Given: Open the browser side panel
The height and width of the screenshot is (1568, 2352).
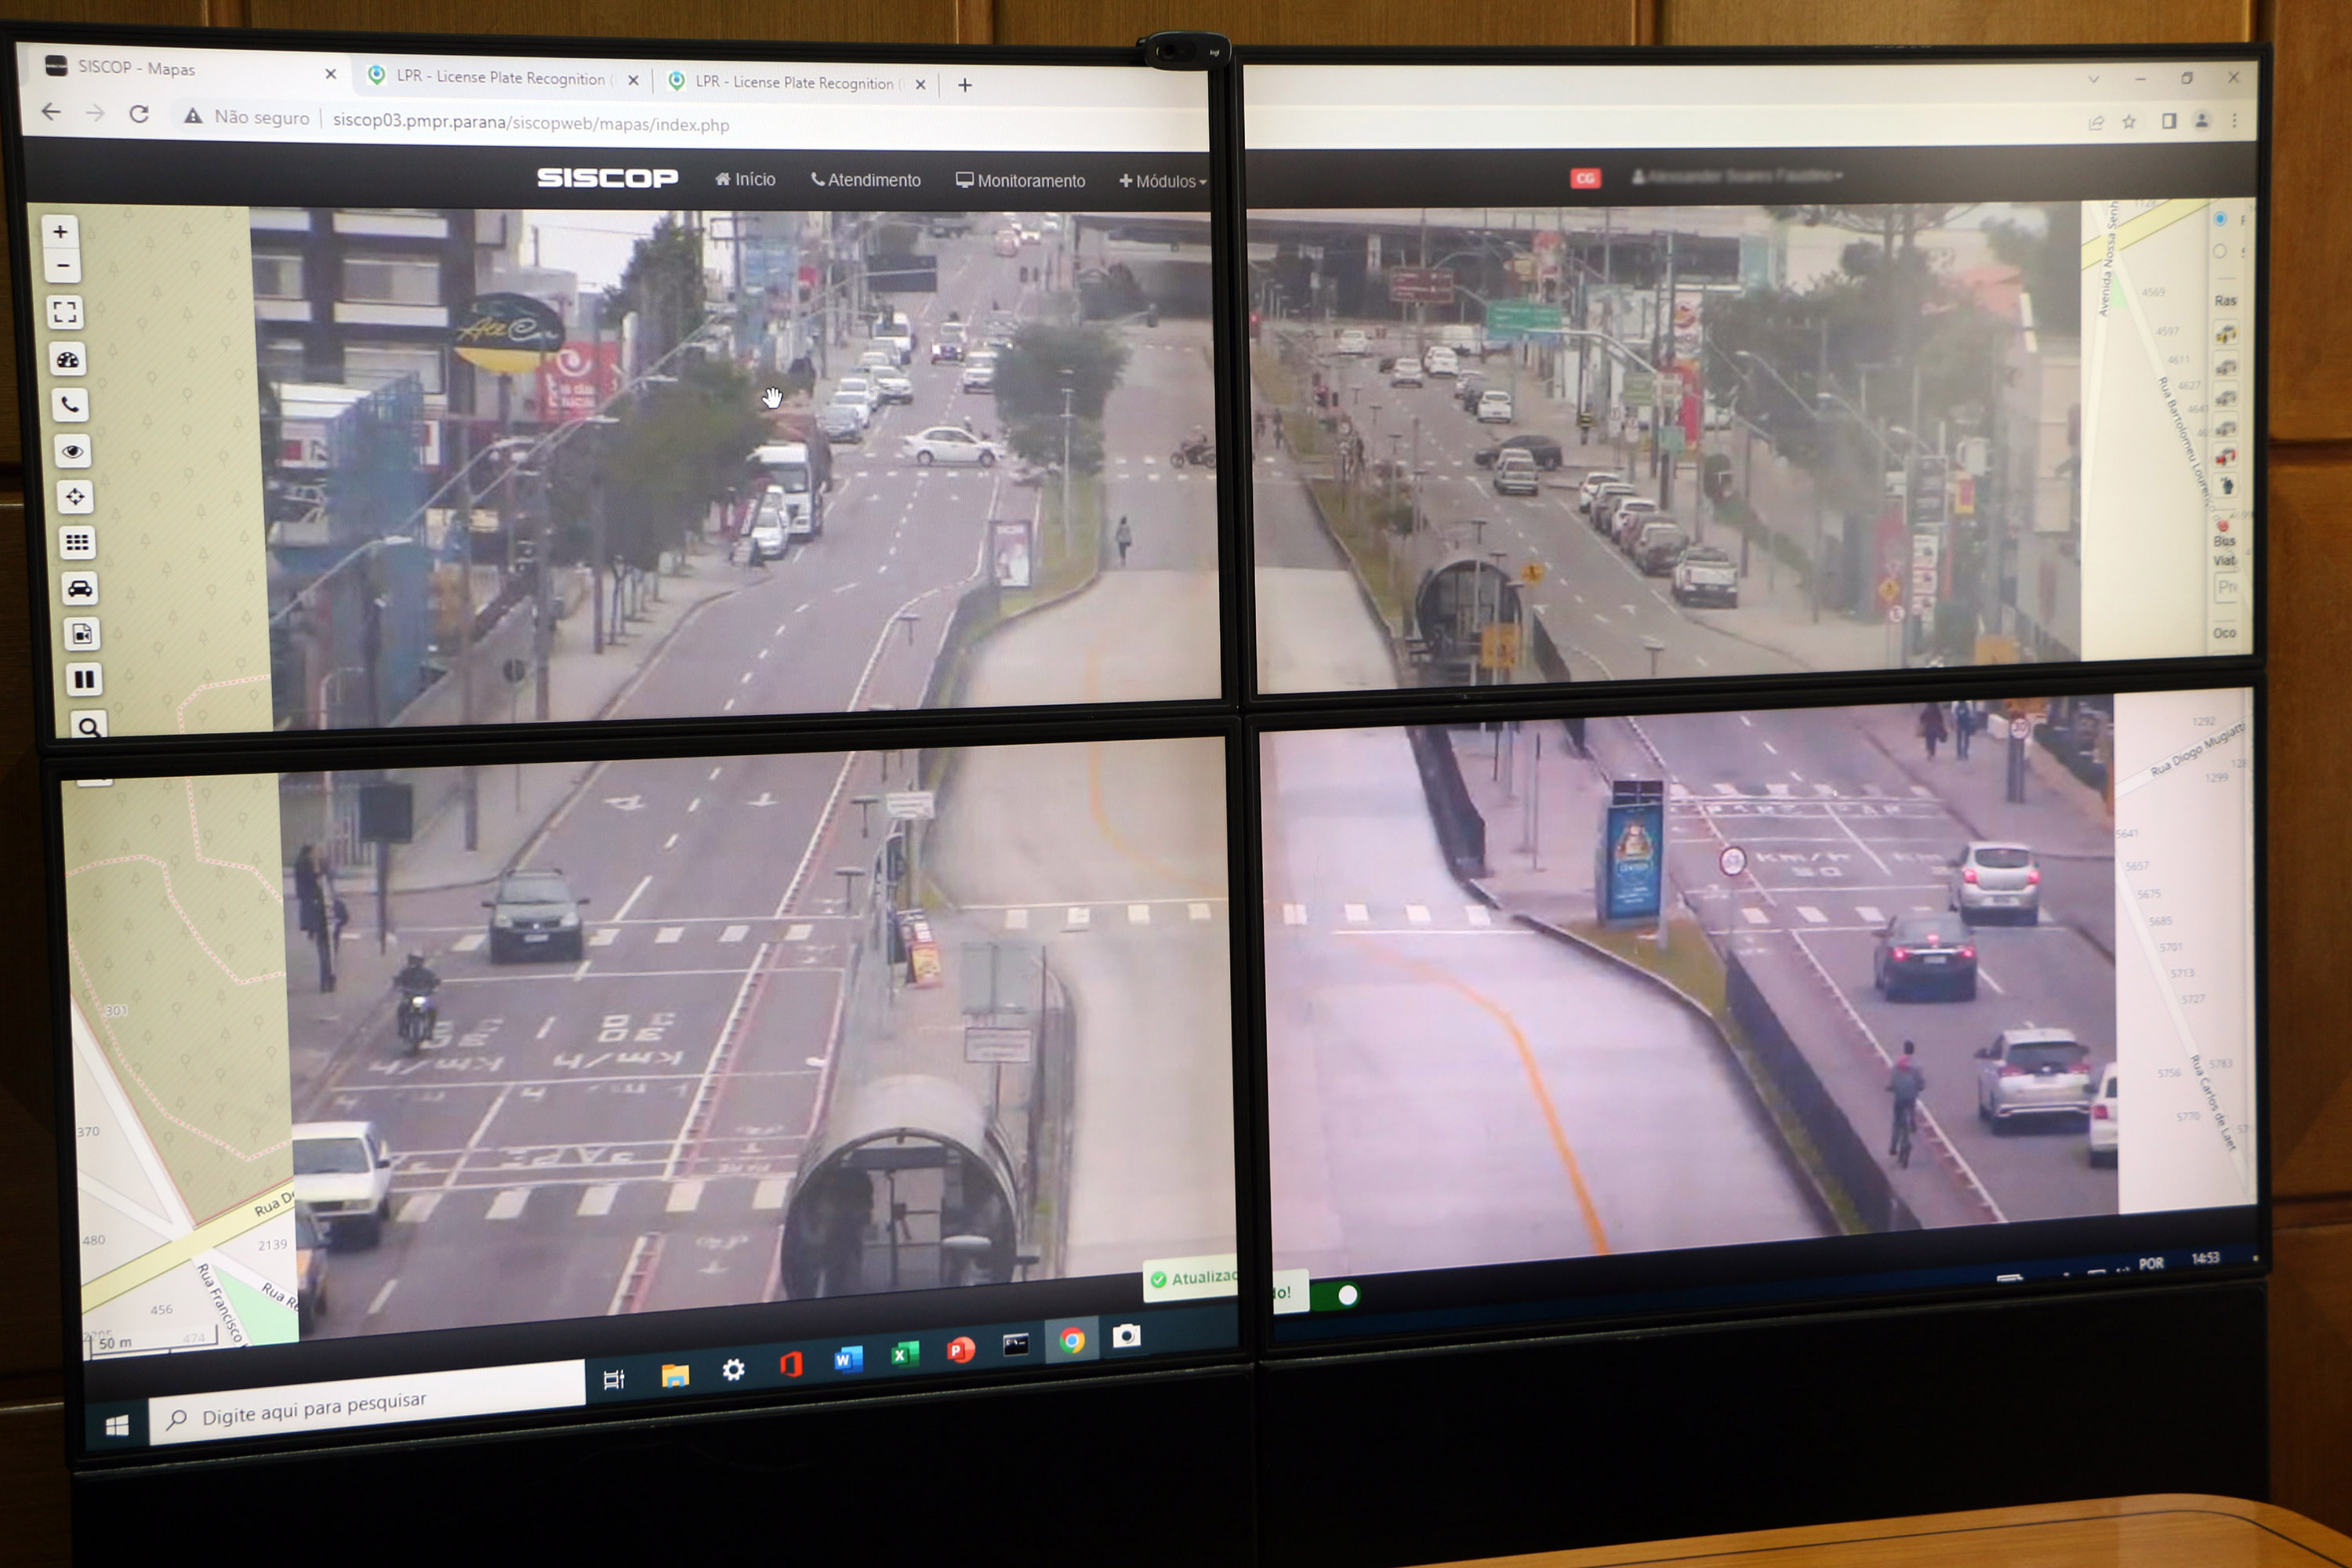Looking at the screenshot, I should [2168, 120].
